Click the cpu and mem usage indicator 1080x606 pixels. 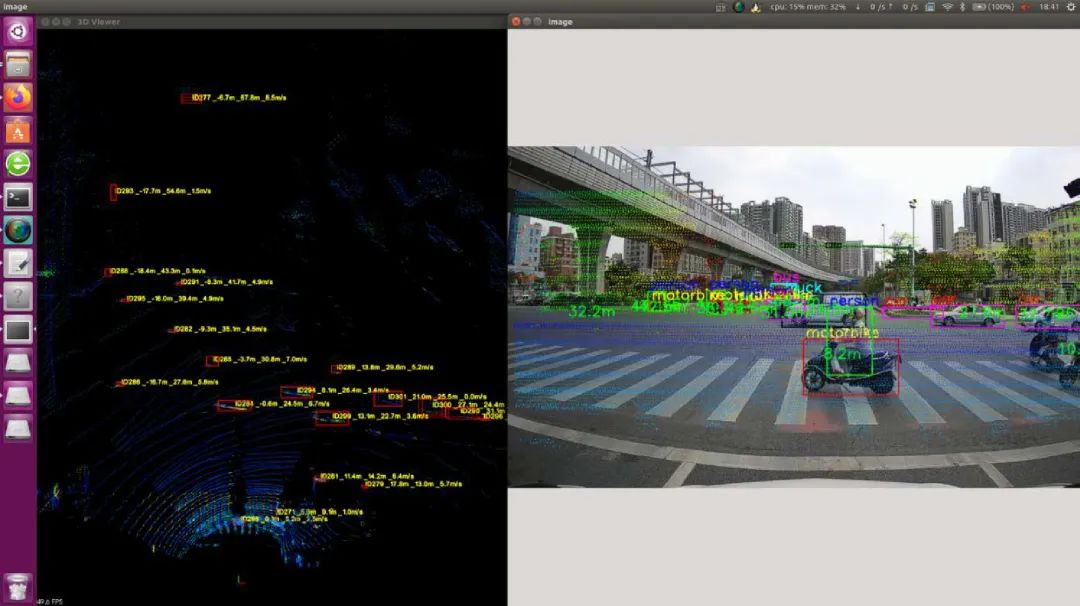(808, 7)
